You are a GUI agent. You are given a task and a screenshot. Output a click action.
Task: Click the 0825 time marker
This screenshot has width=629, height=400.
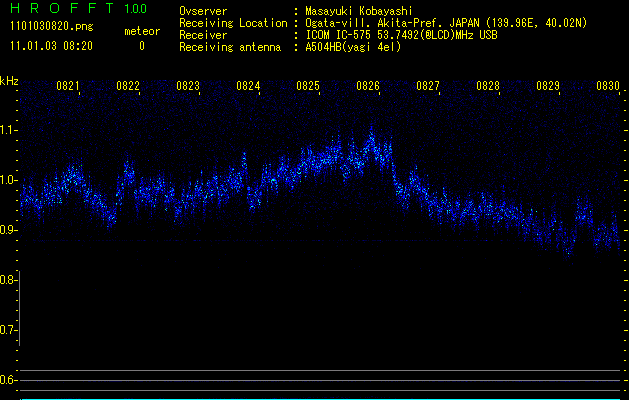coord(308,87)
